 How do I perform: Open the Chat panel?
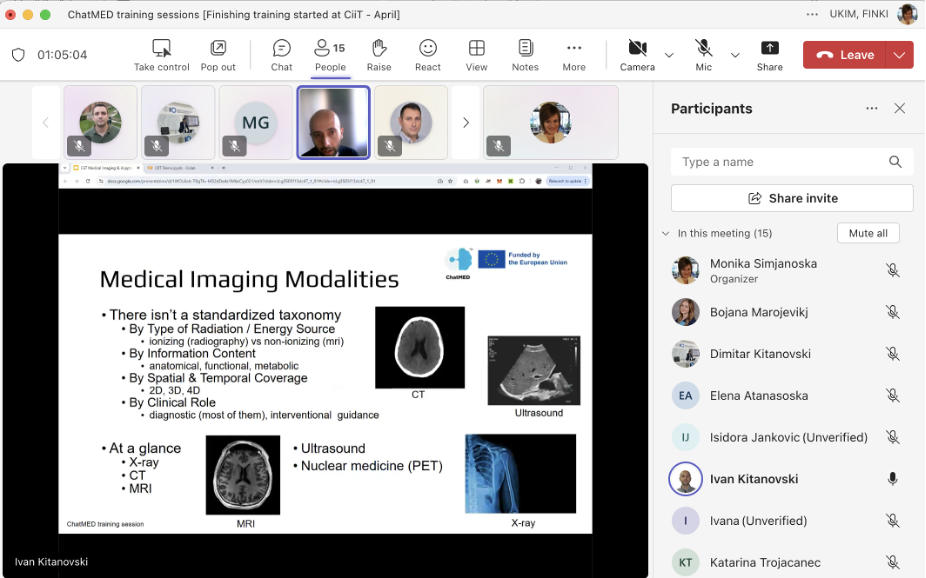282,49
